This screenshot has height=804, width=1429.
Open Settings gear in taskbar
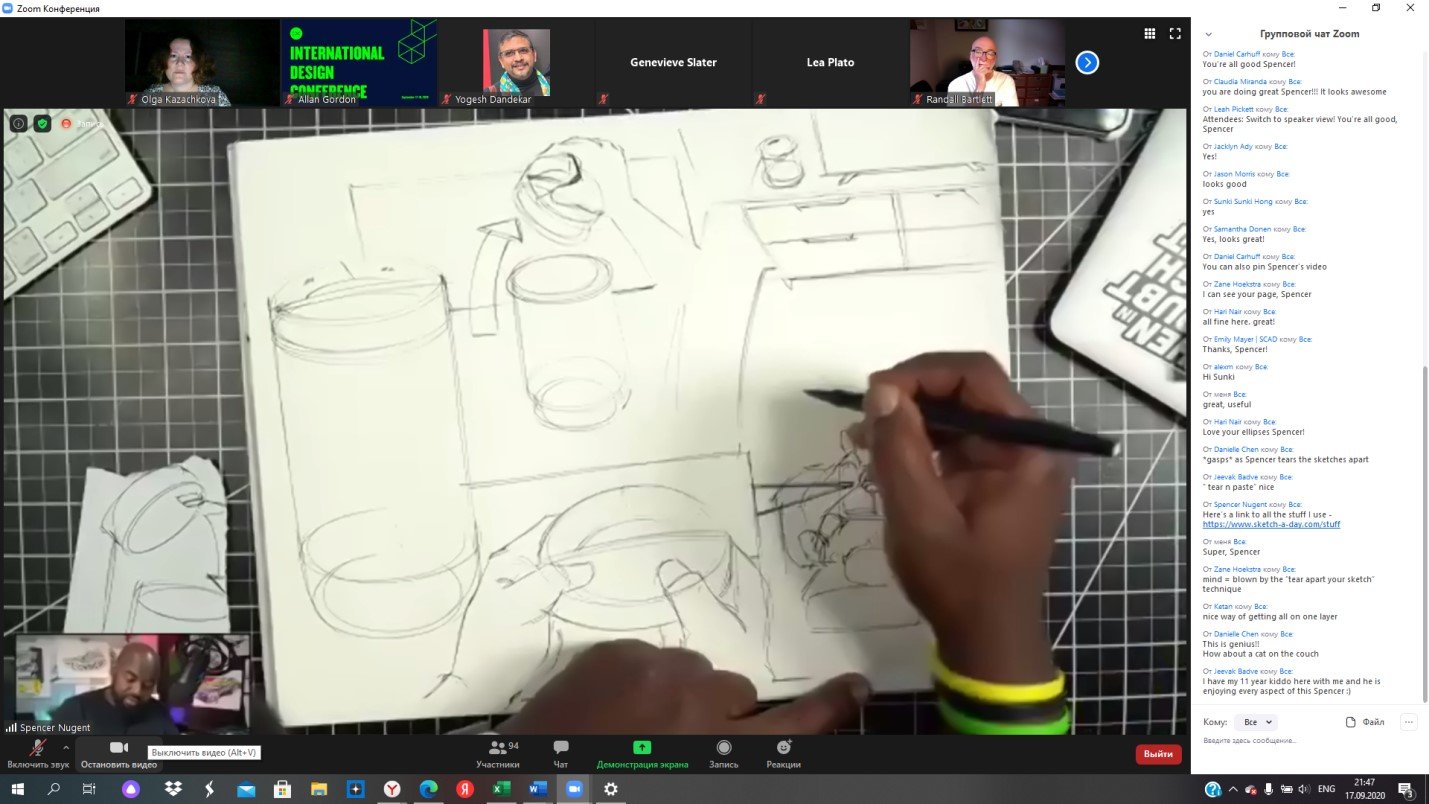click(611, 789)
